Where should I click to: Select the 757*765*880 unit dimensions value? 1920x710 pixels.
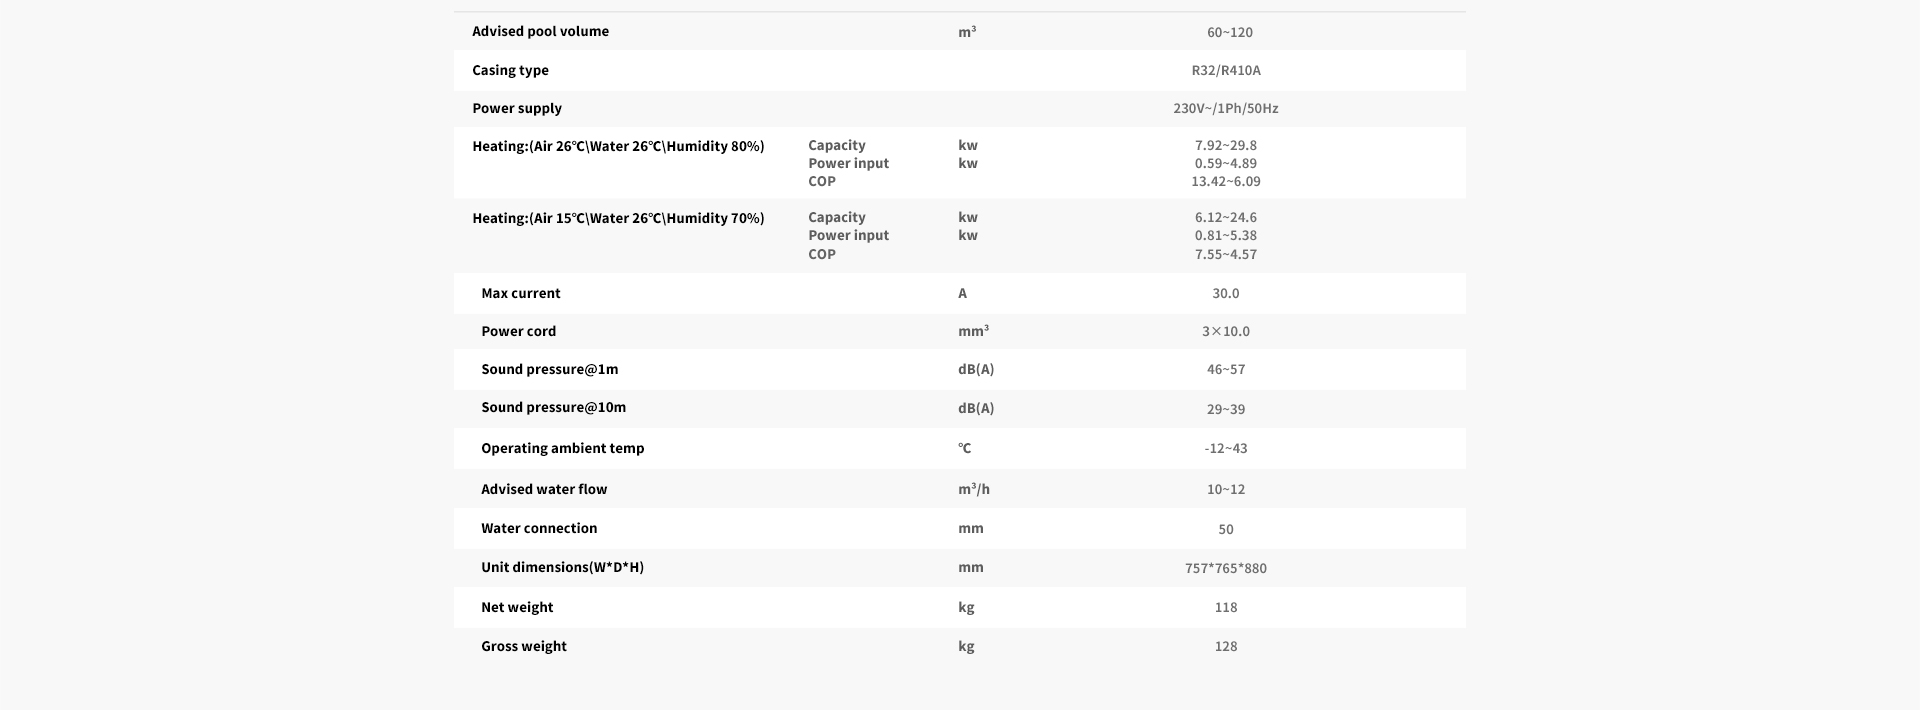pos(1226,568)
